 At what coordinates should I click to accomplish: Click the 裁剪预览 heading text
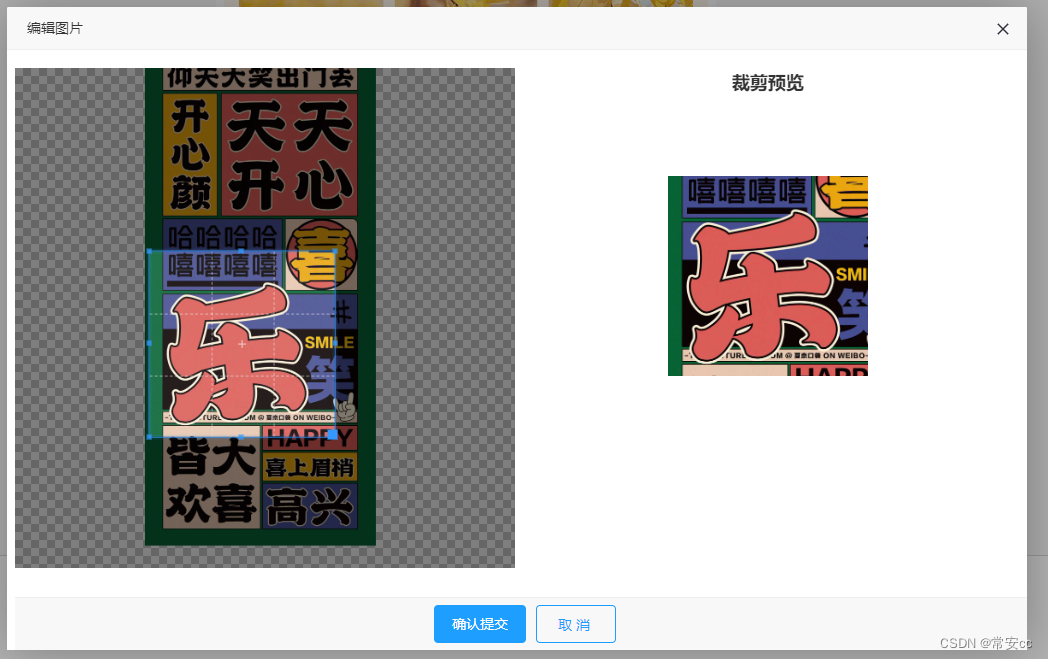click(767, 83)
